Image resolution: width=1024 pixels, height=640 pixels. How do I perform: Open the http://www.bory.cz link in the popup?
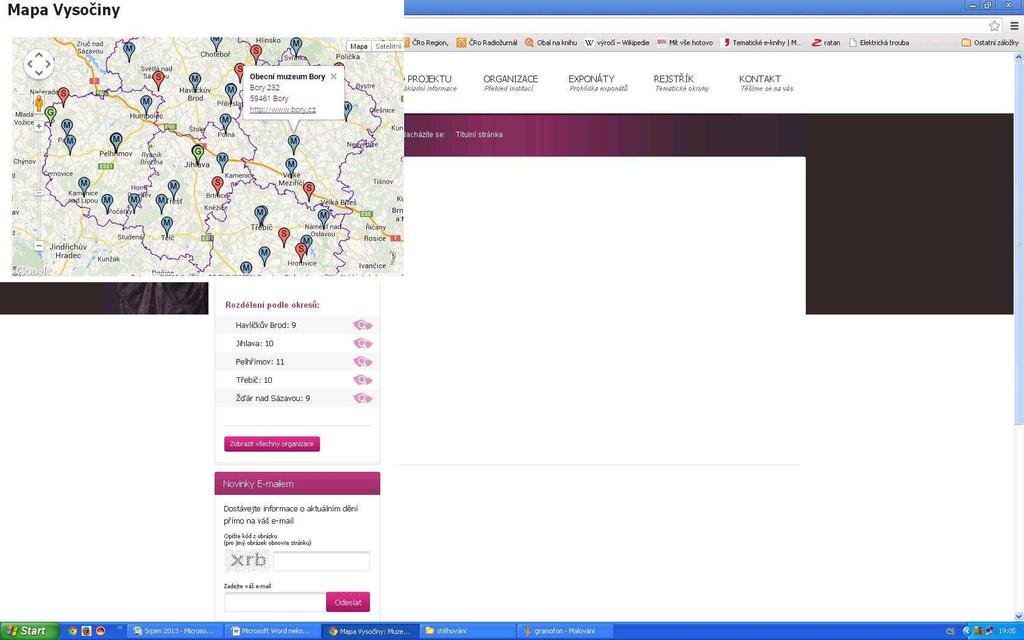point(283,110)
